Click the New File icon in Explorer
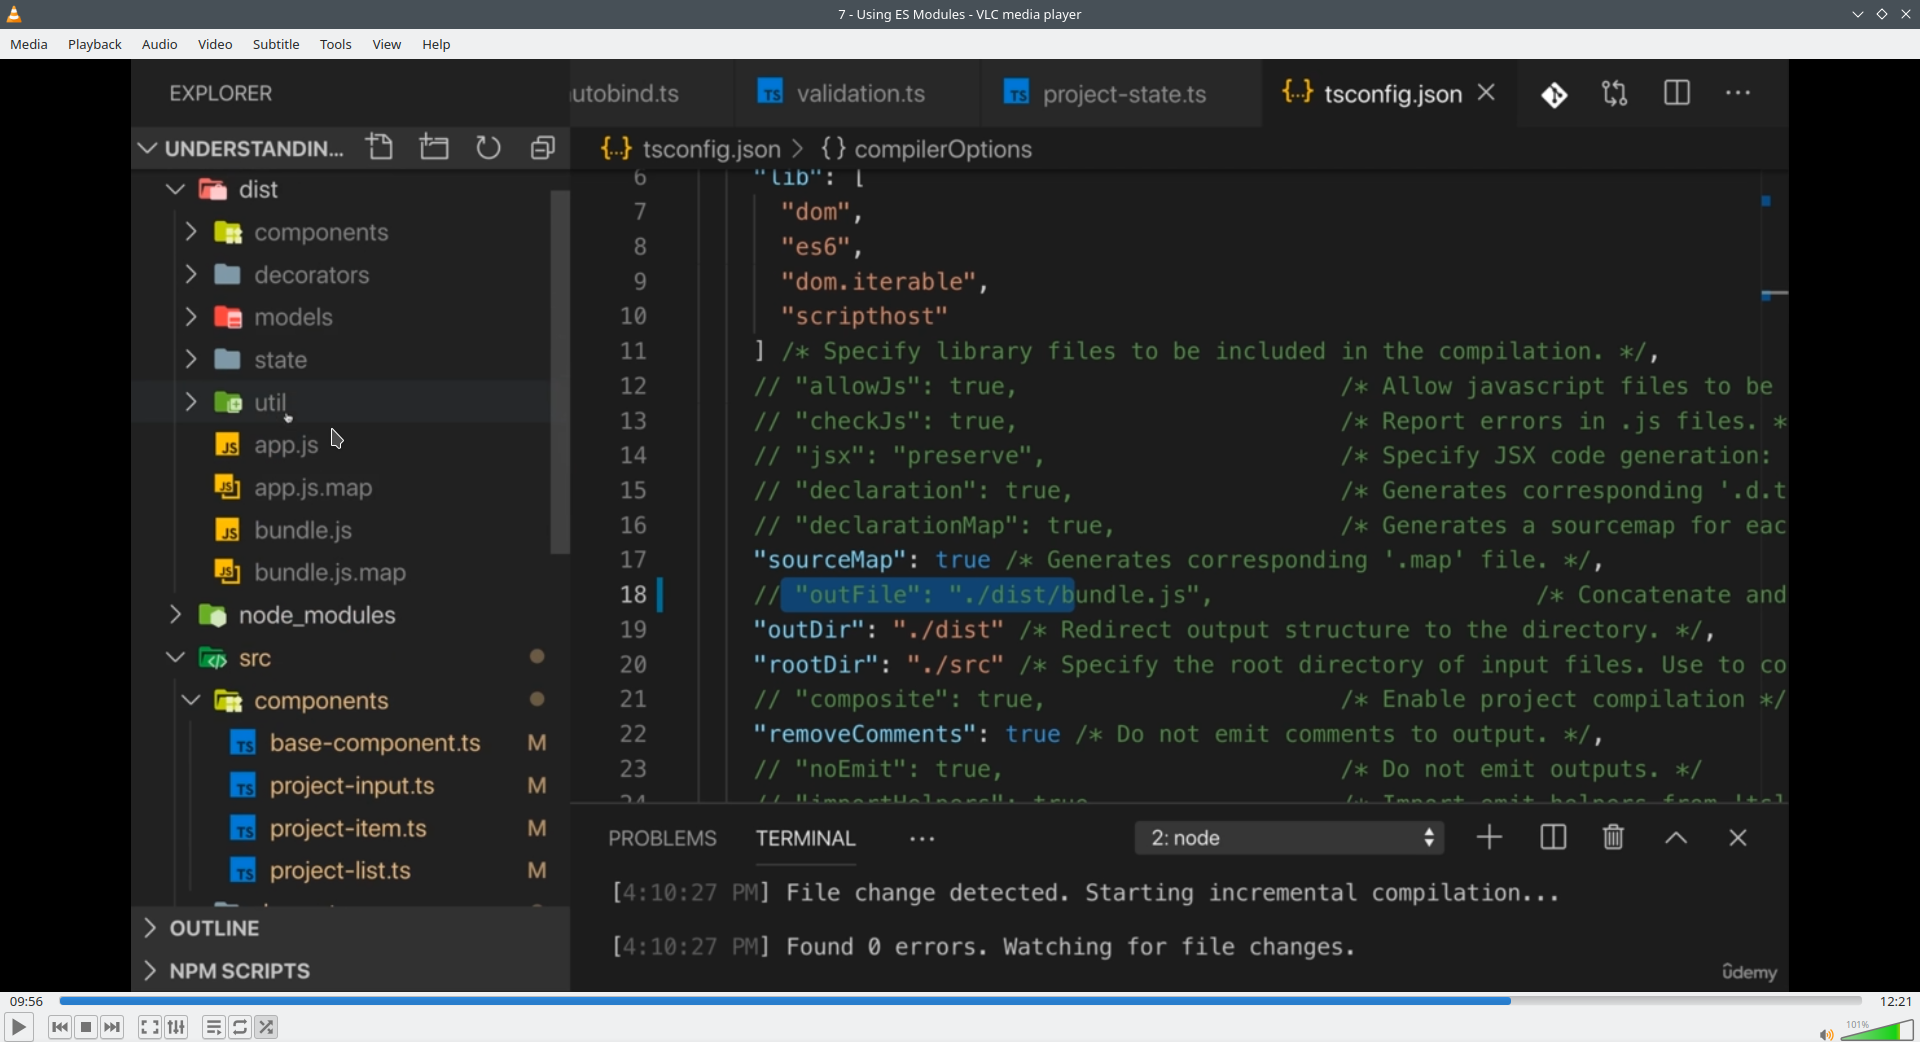The image size is (1920, 1042). 381,148
